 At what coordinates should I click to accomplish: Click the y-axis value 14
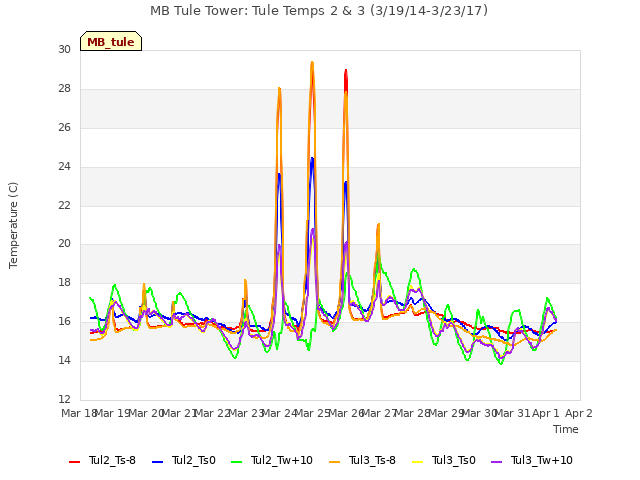point(64,360)
